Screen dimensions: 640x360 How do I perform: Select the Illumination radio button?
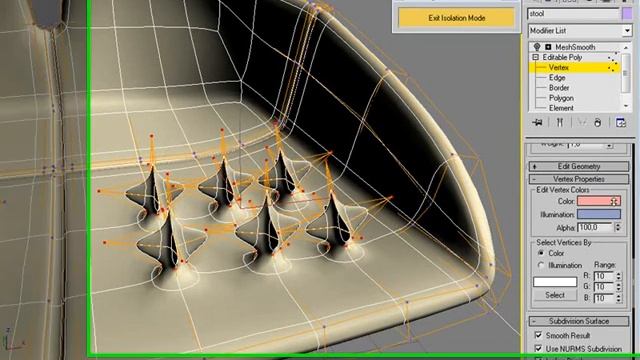click(x=541, y=265)
